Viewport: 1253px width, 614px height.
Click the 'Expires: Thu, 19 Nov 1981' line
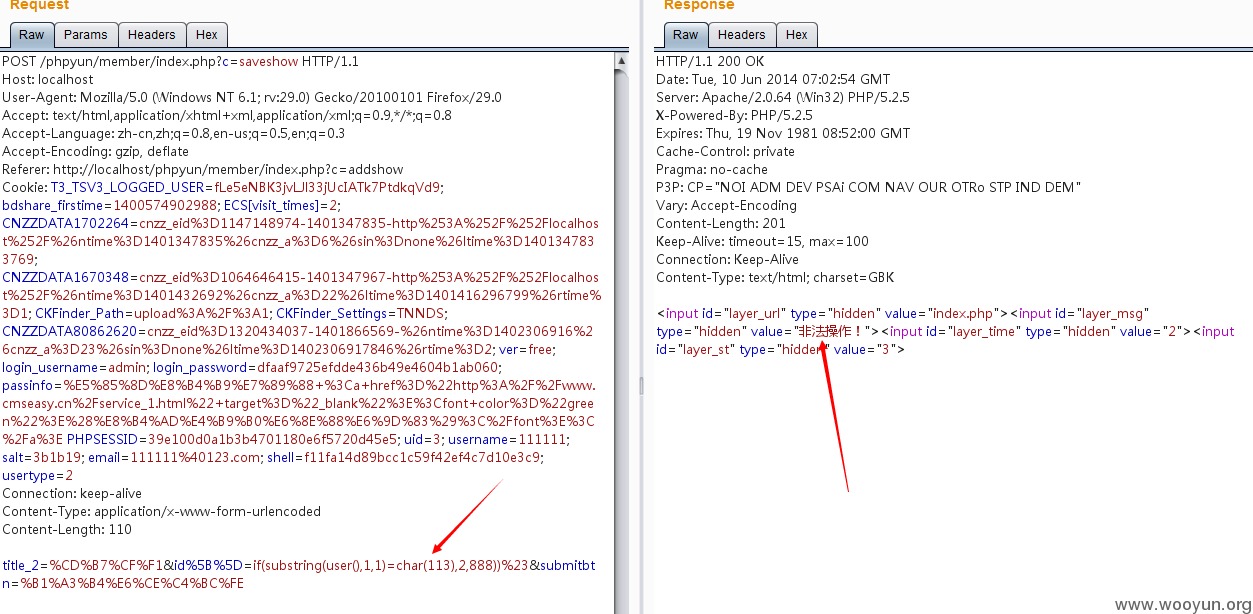[783, 133]
